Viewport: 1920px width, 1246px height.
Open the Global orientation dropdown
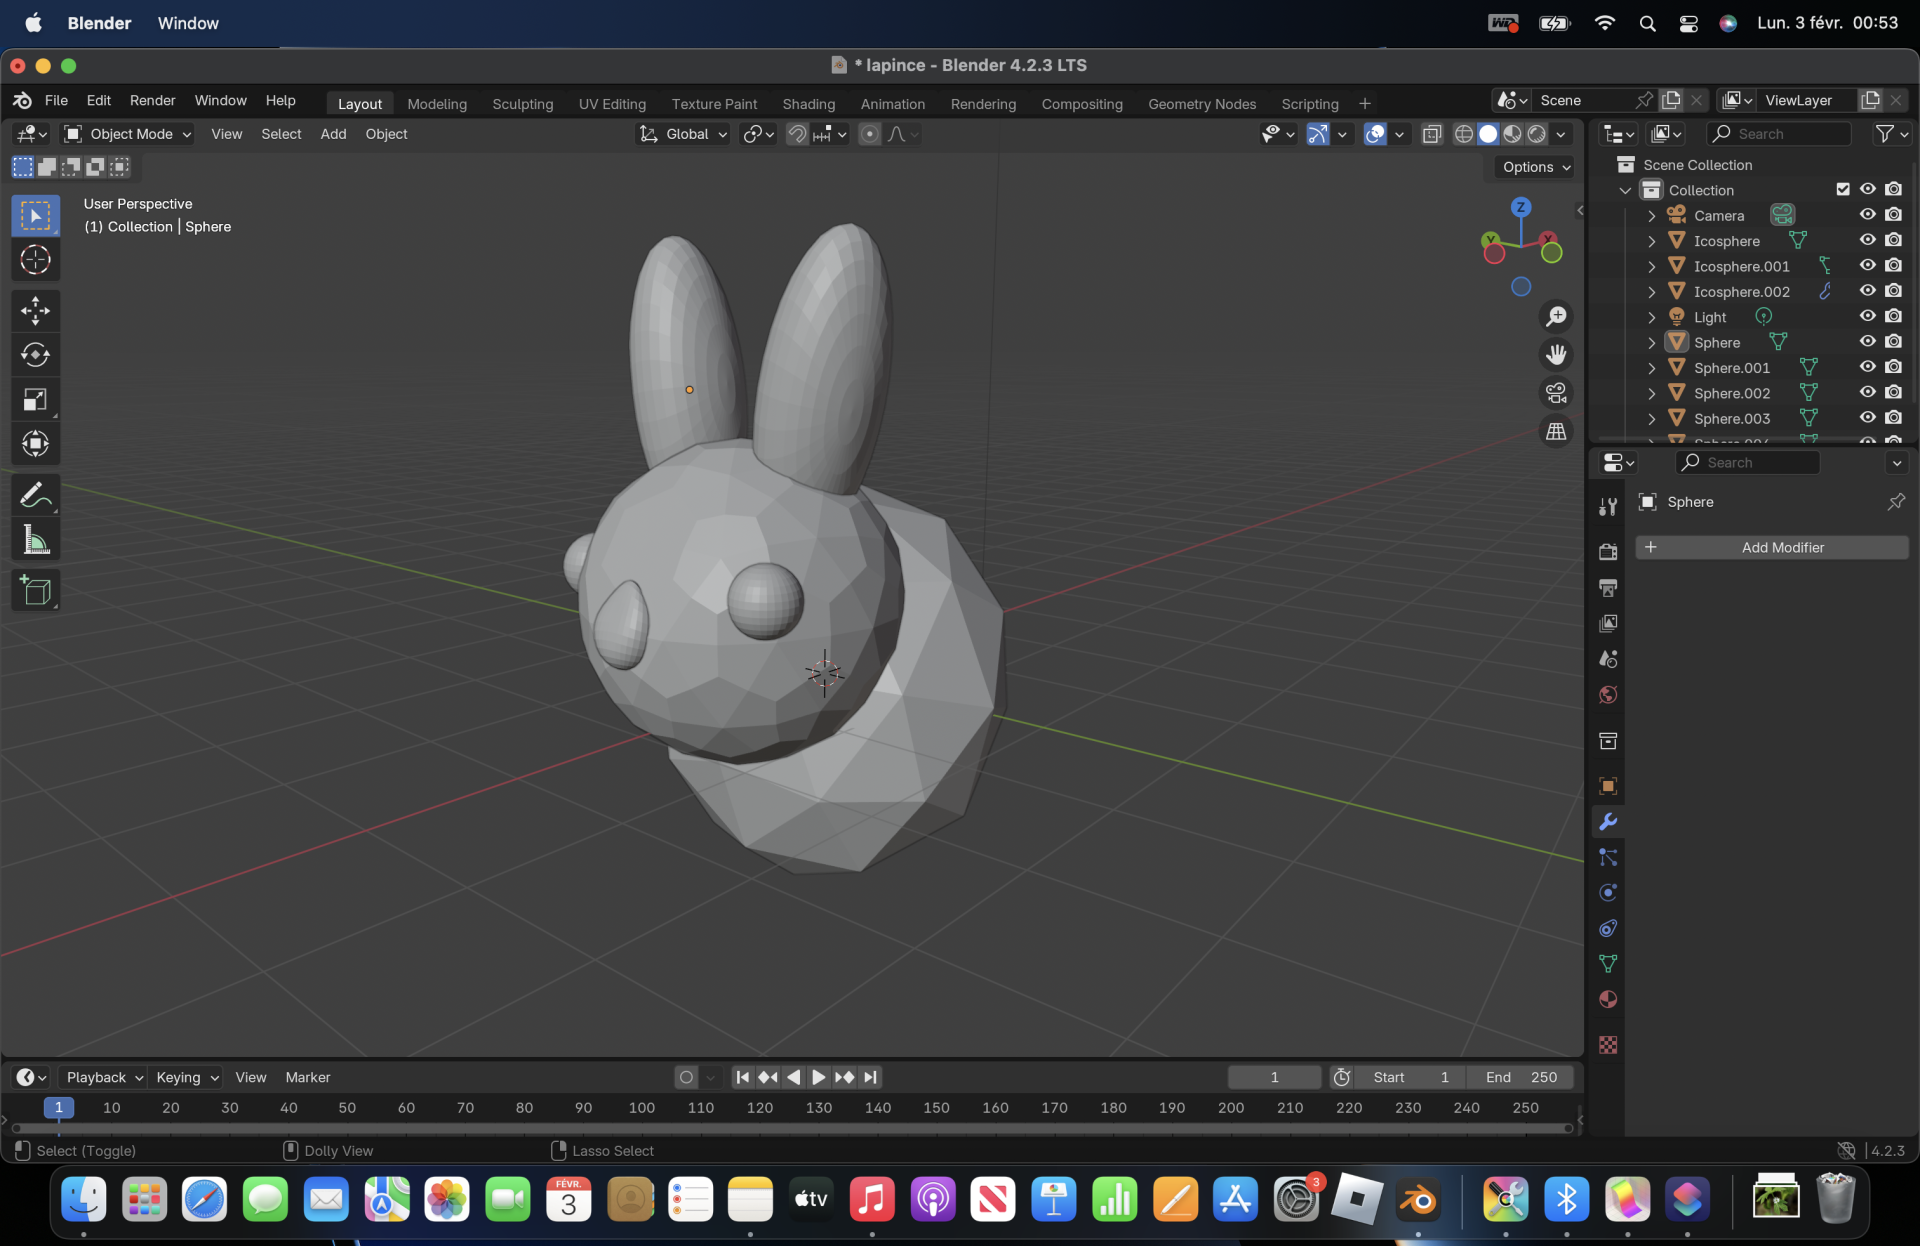tap(684, 134)
